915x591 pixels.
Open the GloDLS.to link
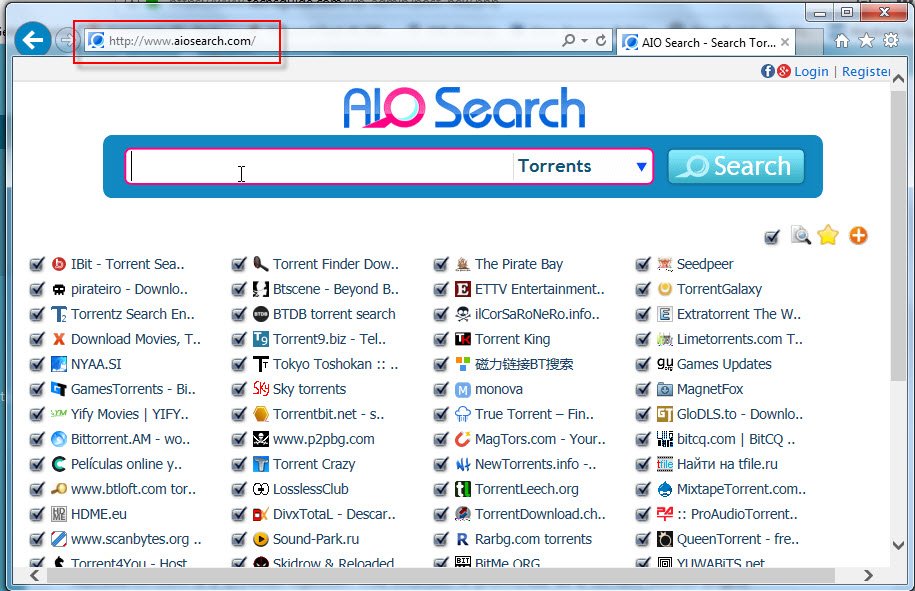[x=739, y=414]
